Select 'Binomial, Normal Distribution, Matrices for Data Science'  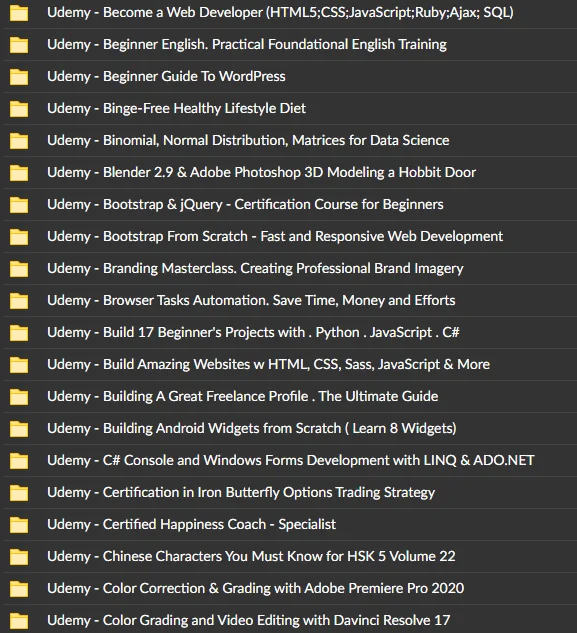pyautogui.click(x=276, y=140)
